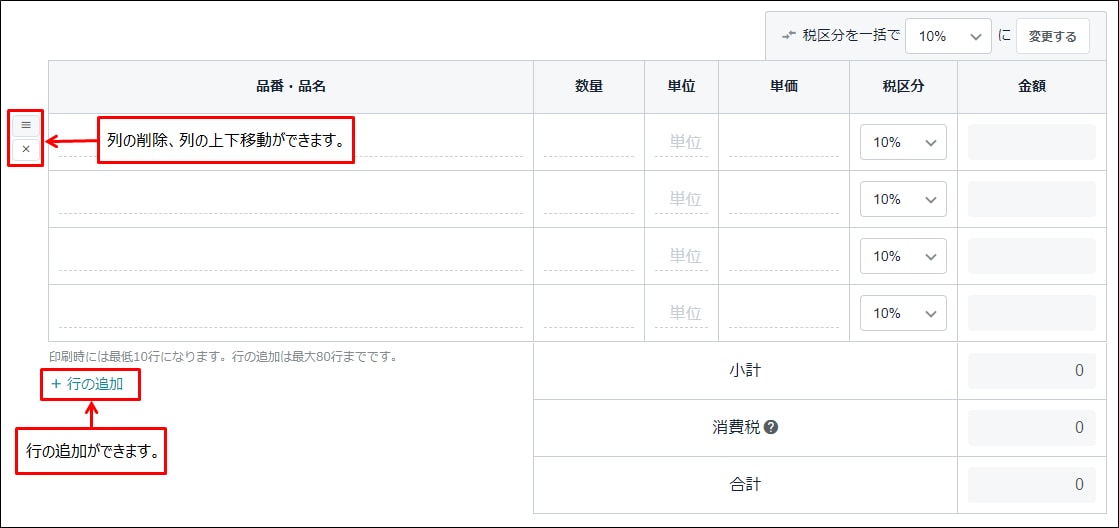Expand fourth row tax category dropdown

[x=903, y=313]
